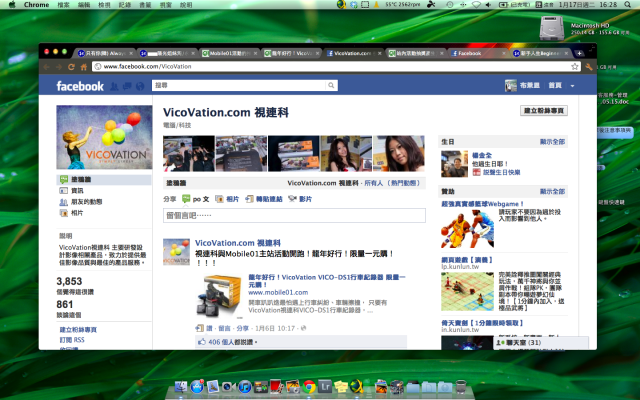Viewport: 640px width, 400px height.
Task: Open Macintosh HD drive on desktop
Action: (x=552, y=28)
